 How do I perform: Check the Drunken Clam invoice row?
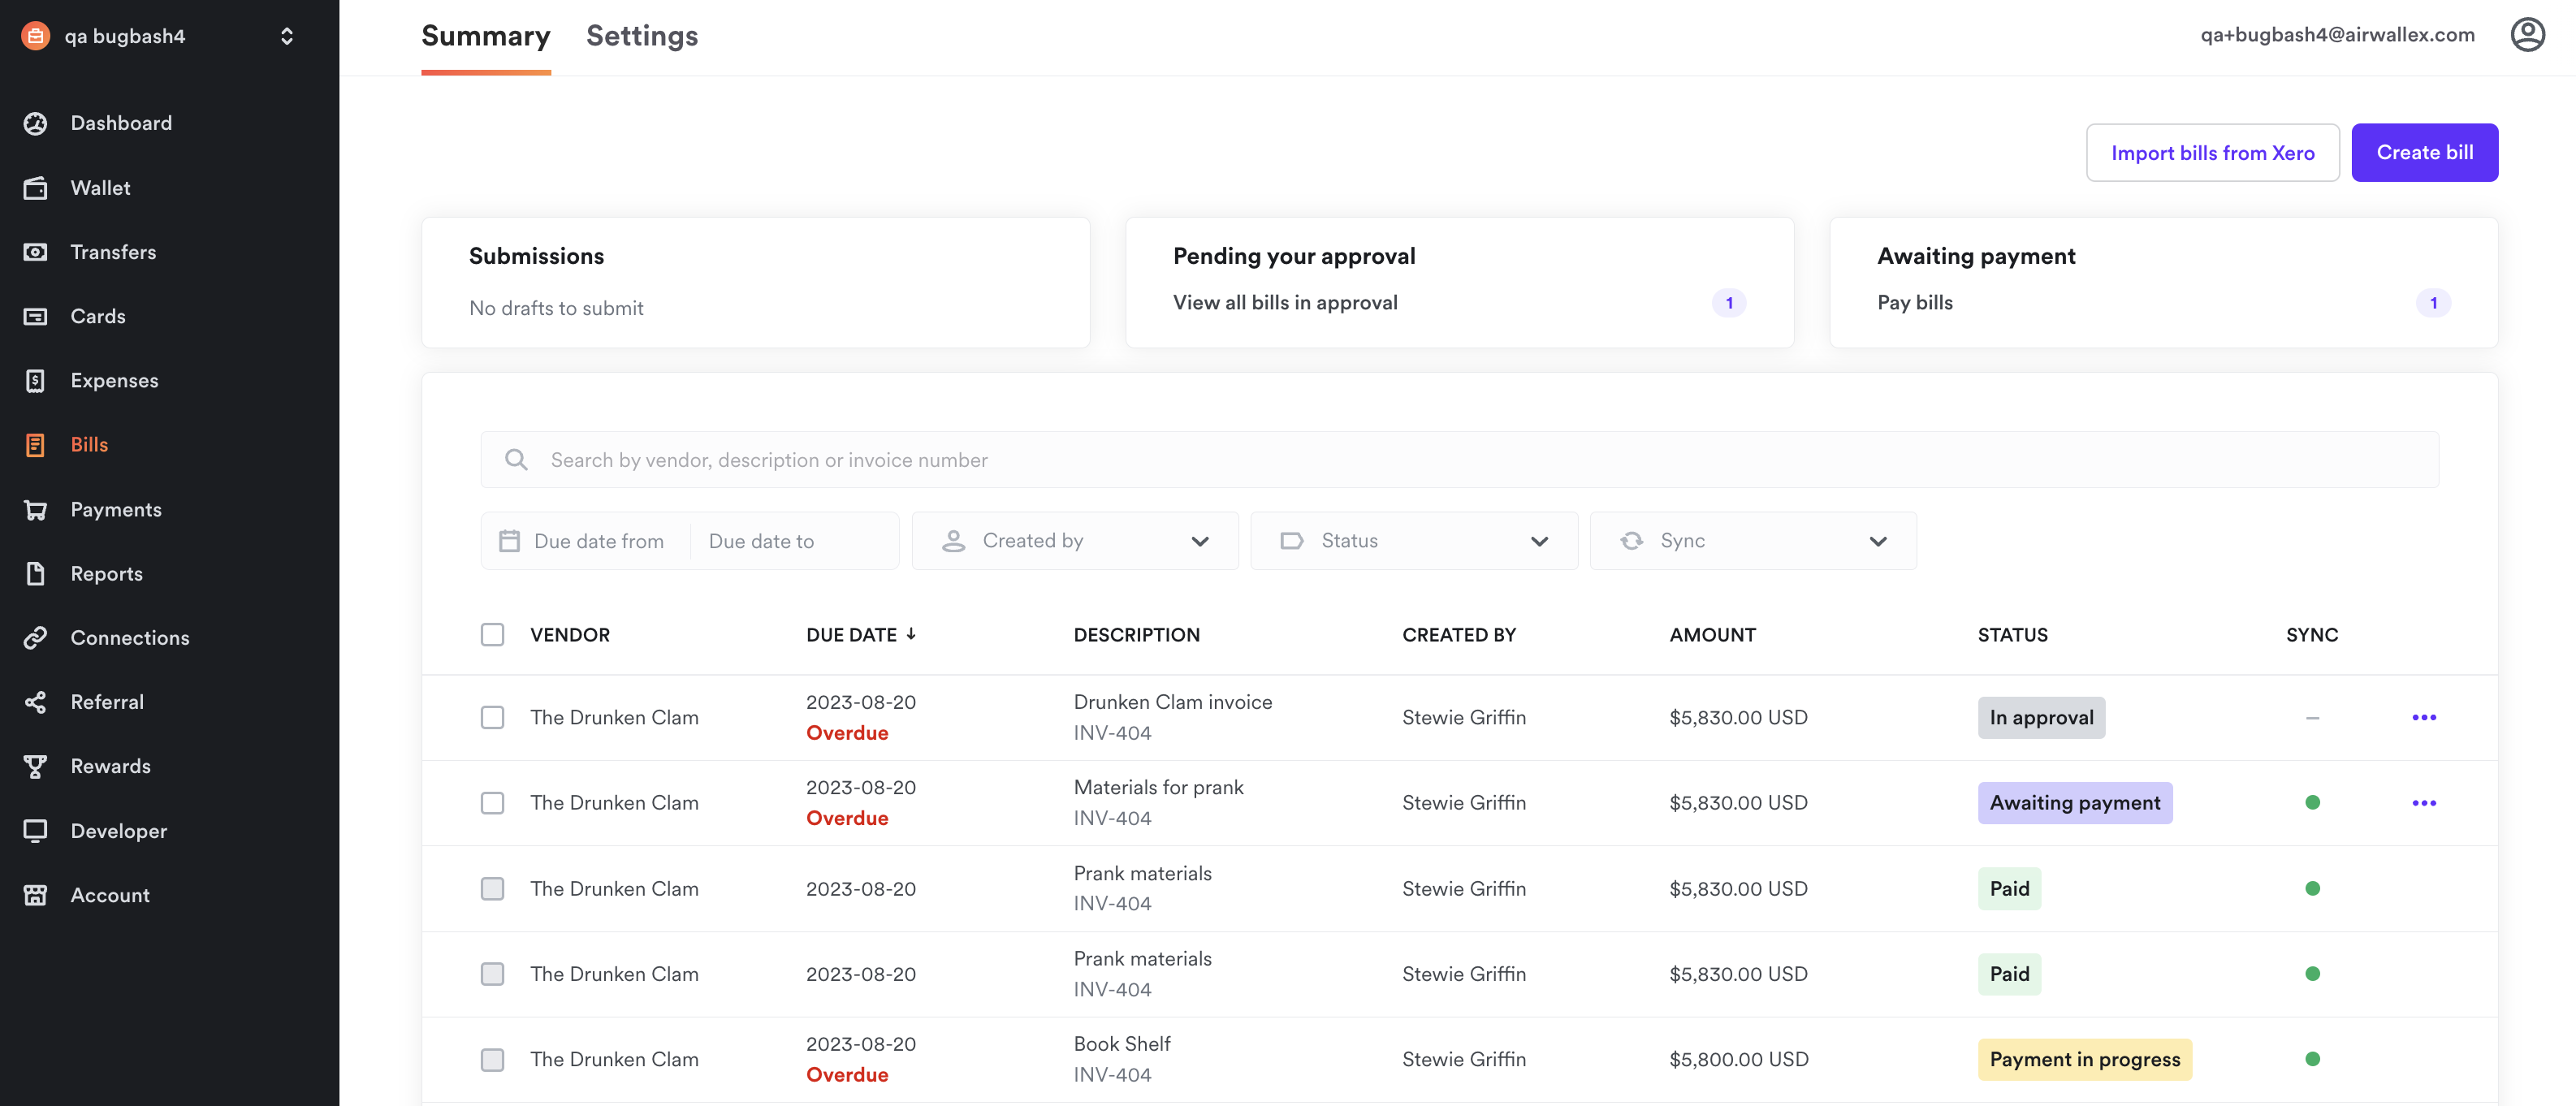(492, 717)
